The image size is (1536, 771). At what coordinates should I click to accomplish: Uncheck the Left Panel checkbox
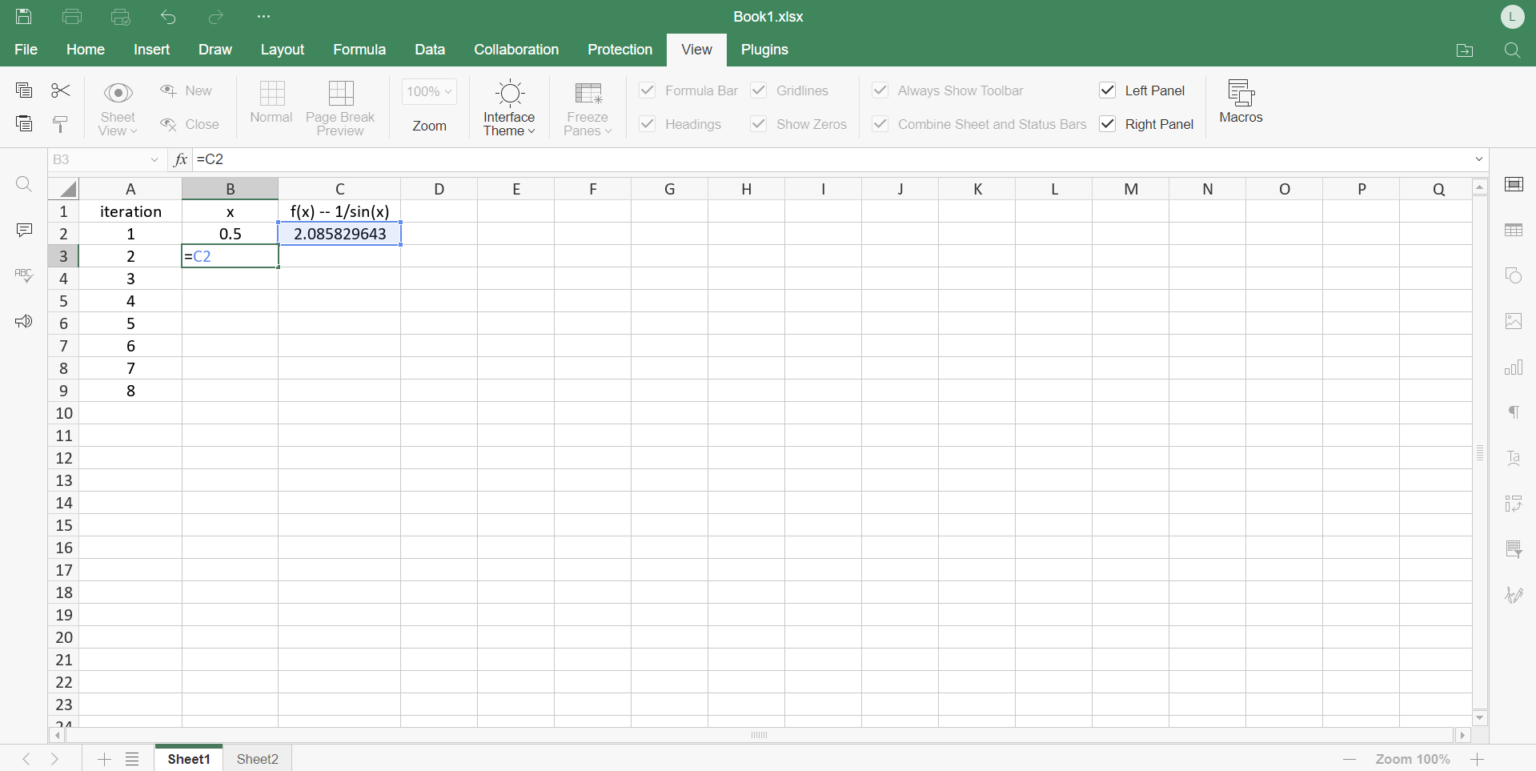click(x=1107, y=91)
